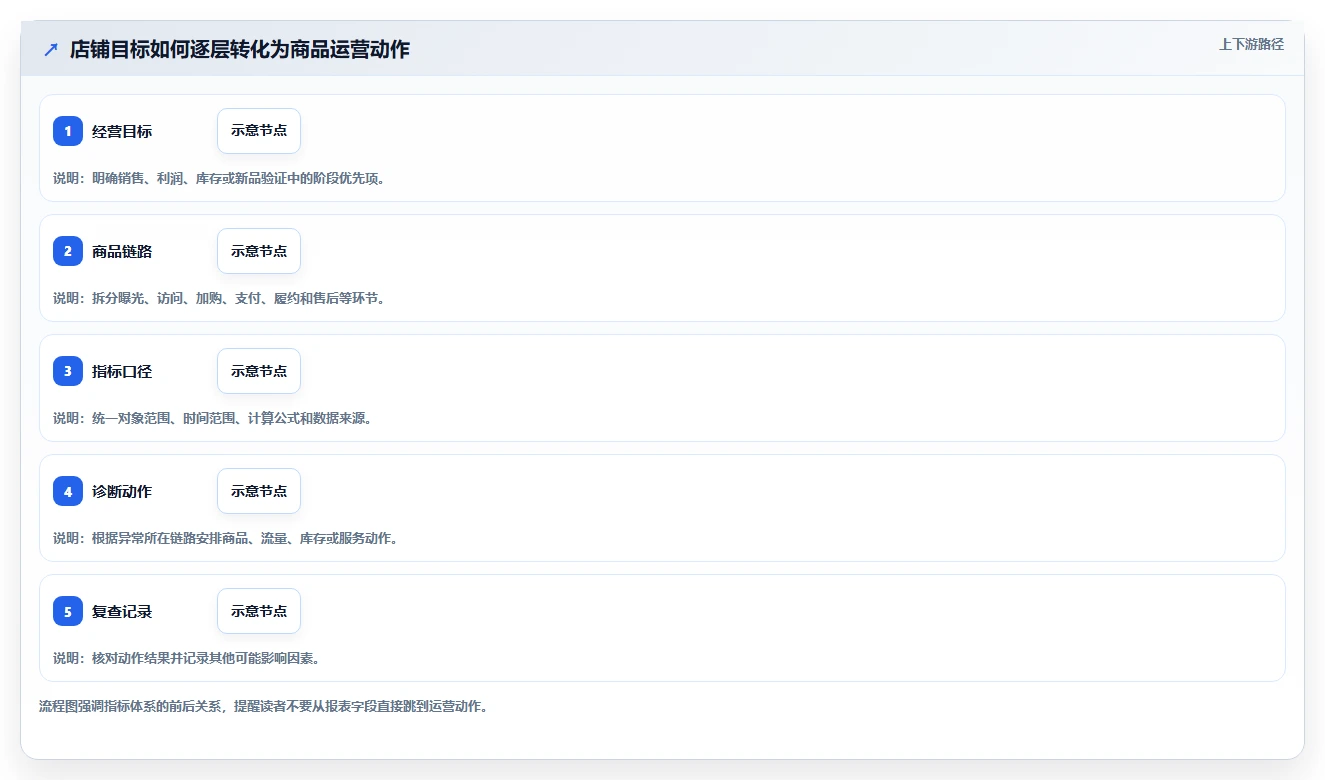Viewport: 1325px width, 780px height.
Task: Click description 根据异常所在链路安排商品
Action: coord(226,538)
